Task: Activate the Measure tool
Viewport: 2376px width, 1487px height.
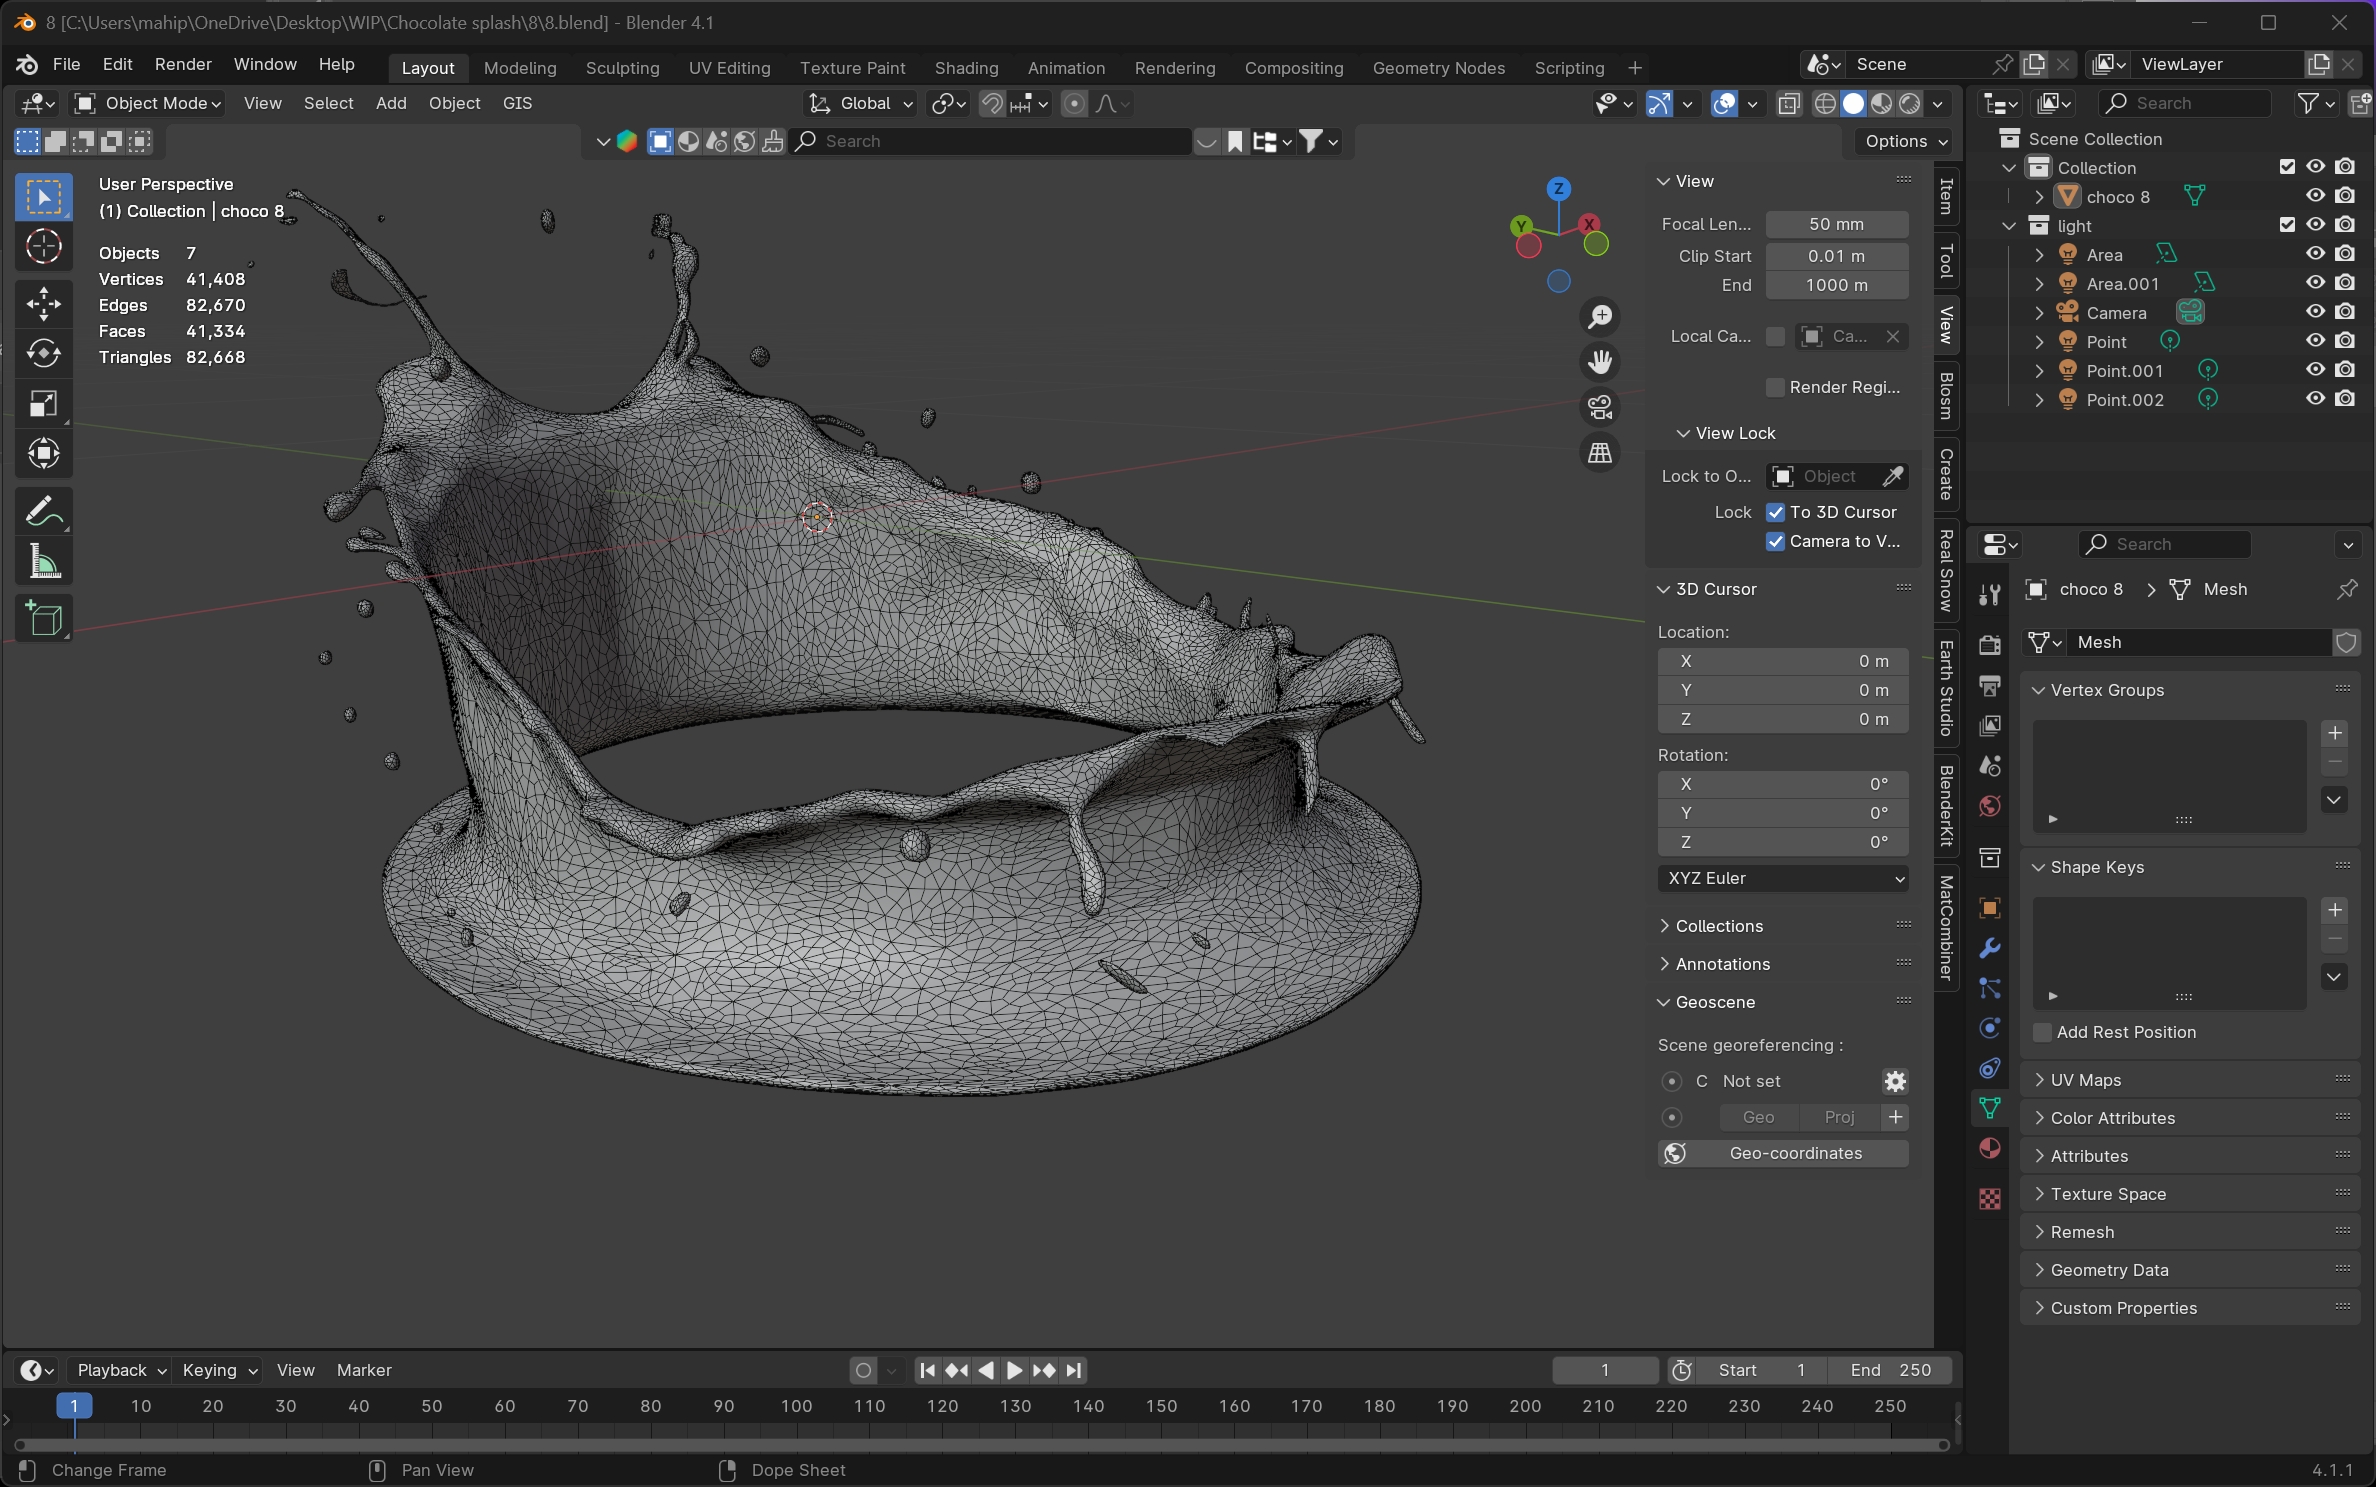Action: (x=43, y=562)
